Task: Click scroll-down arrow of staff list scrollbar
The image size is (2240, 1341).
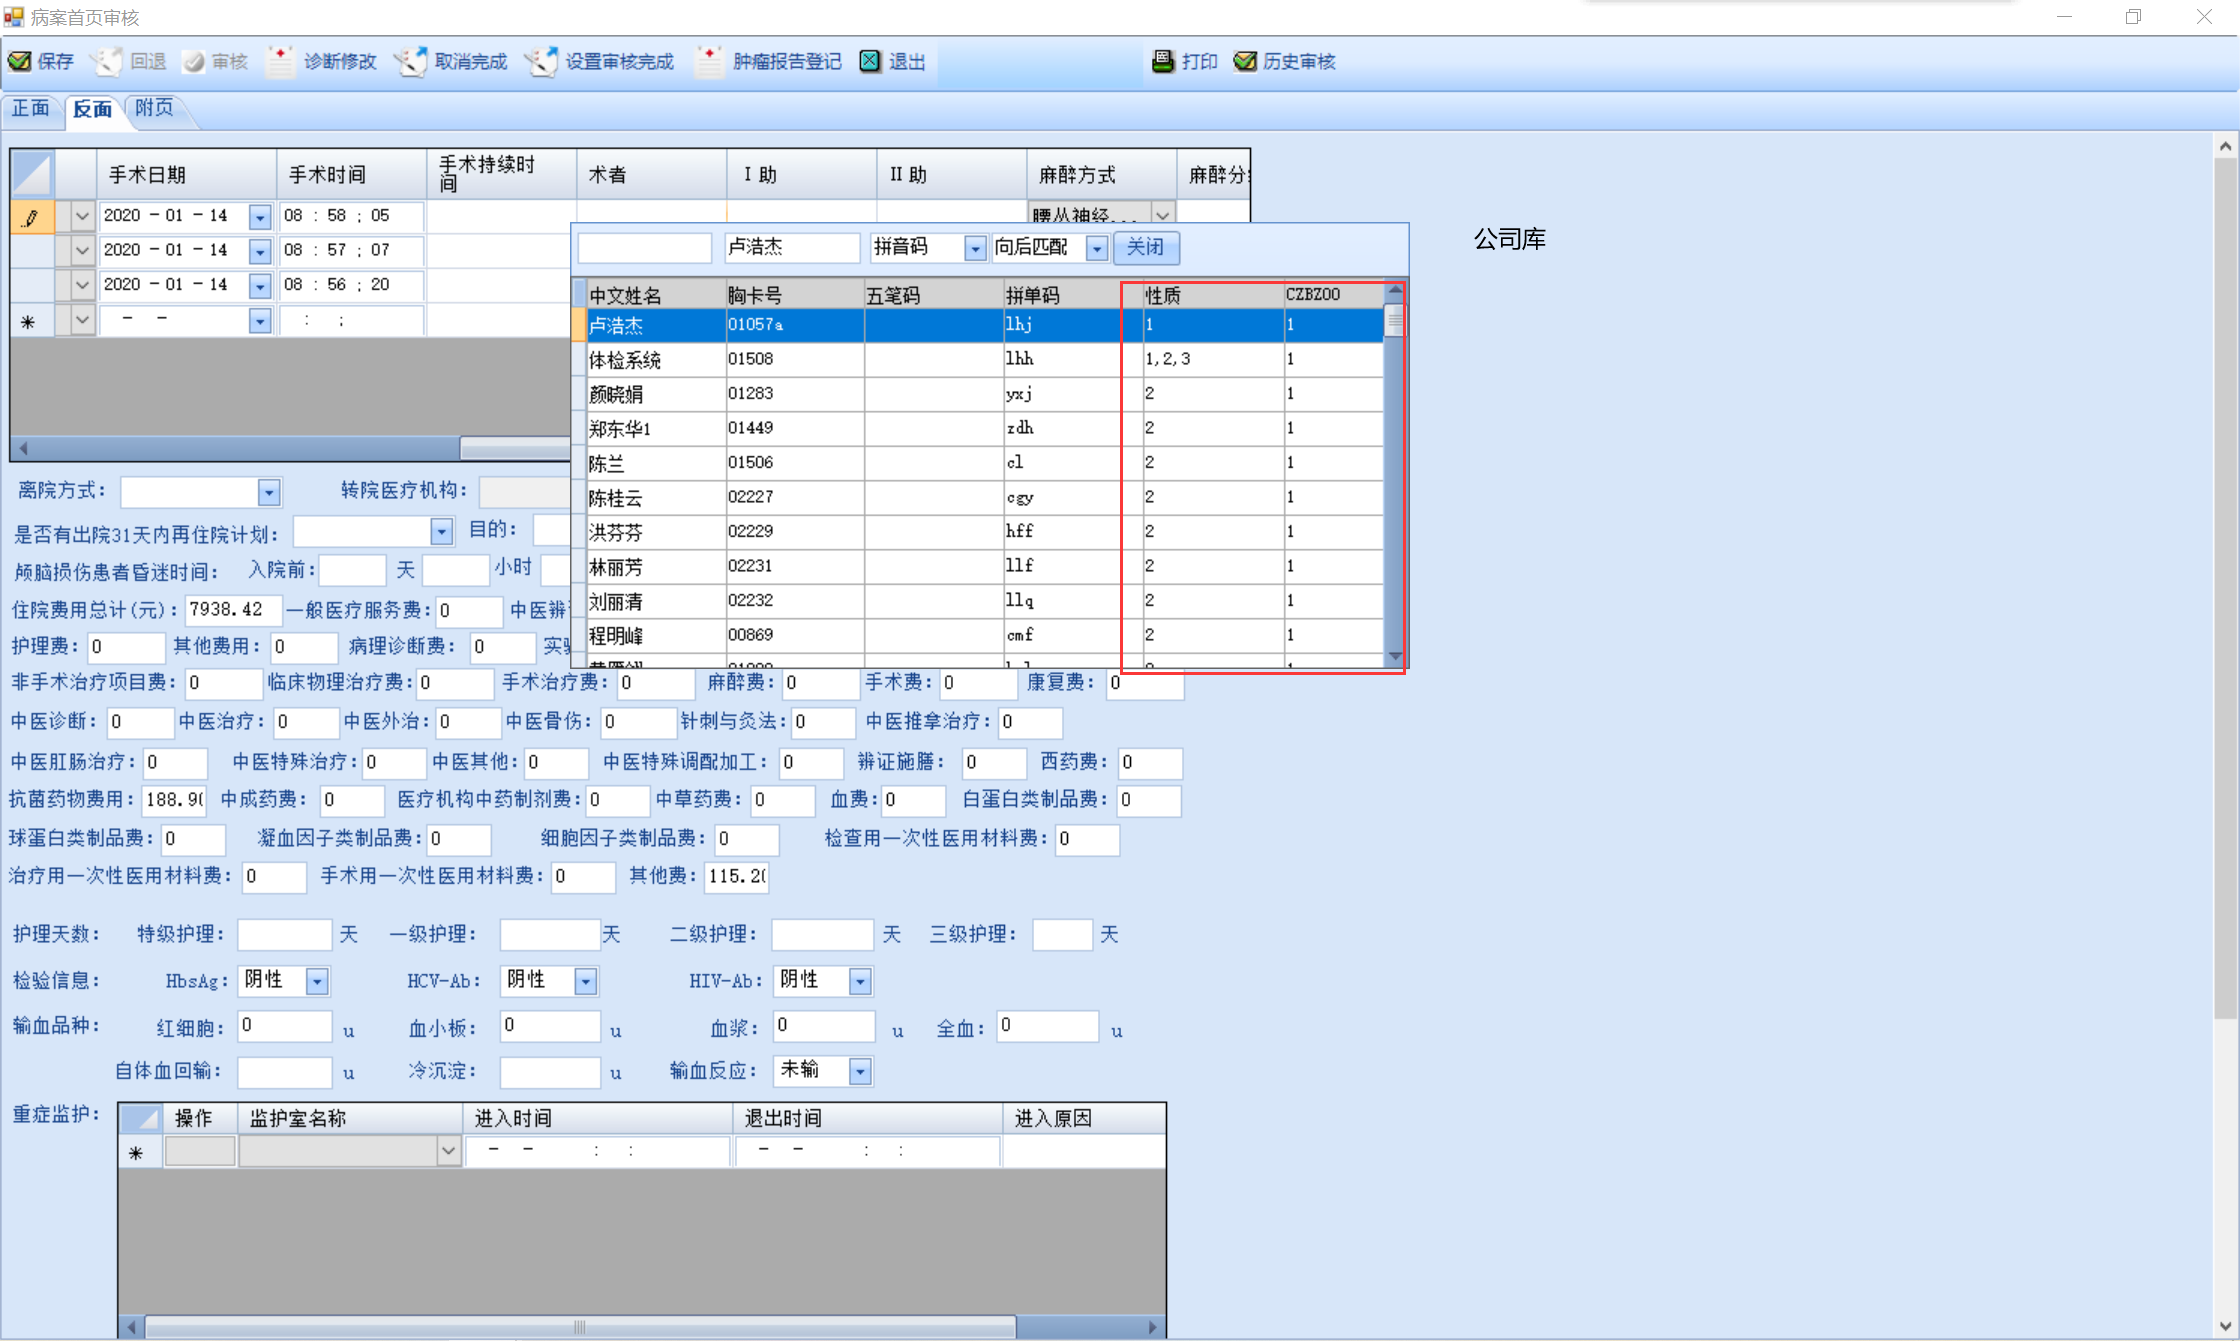Action: 1394,657
